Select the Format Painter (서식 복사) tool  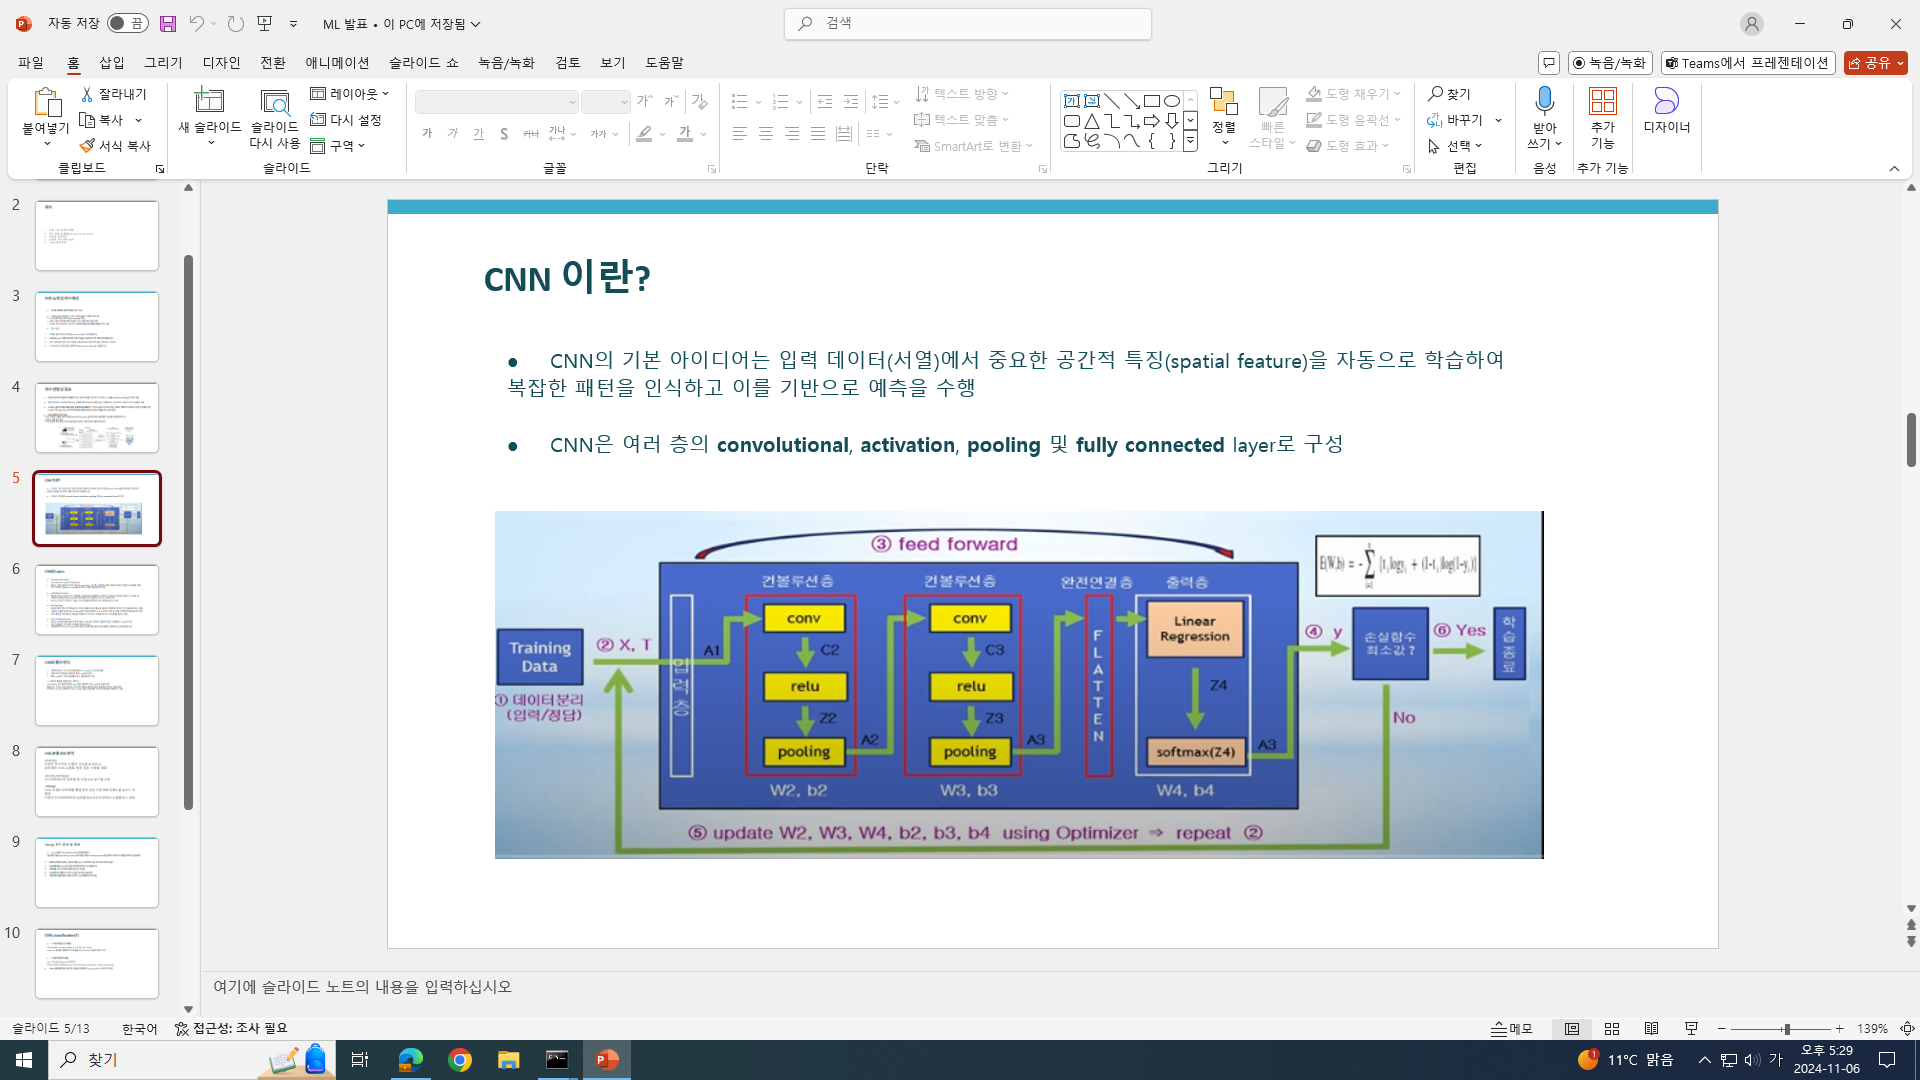tap(115, 146)
